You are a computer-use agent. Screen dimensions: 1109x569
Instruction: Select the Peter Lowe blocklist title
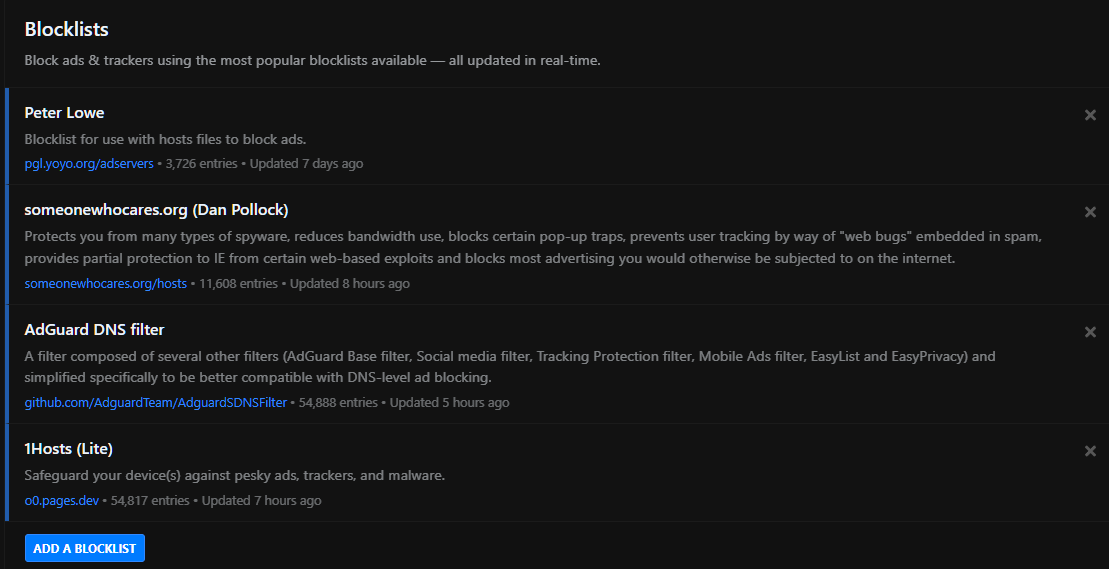click(64, 113)
